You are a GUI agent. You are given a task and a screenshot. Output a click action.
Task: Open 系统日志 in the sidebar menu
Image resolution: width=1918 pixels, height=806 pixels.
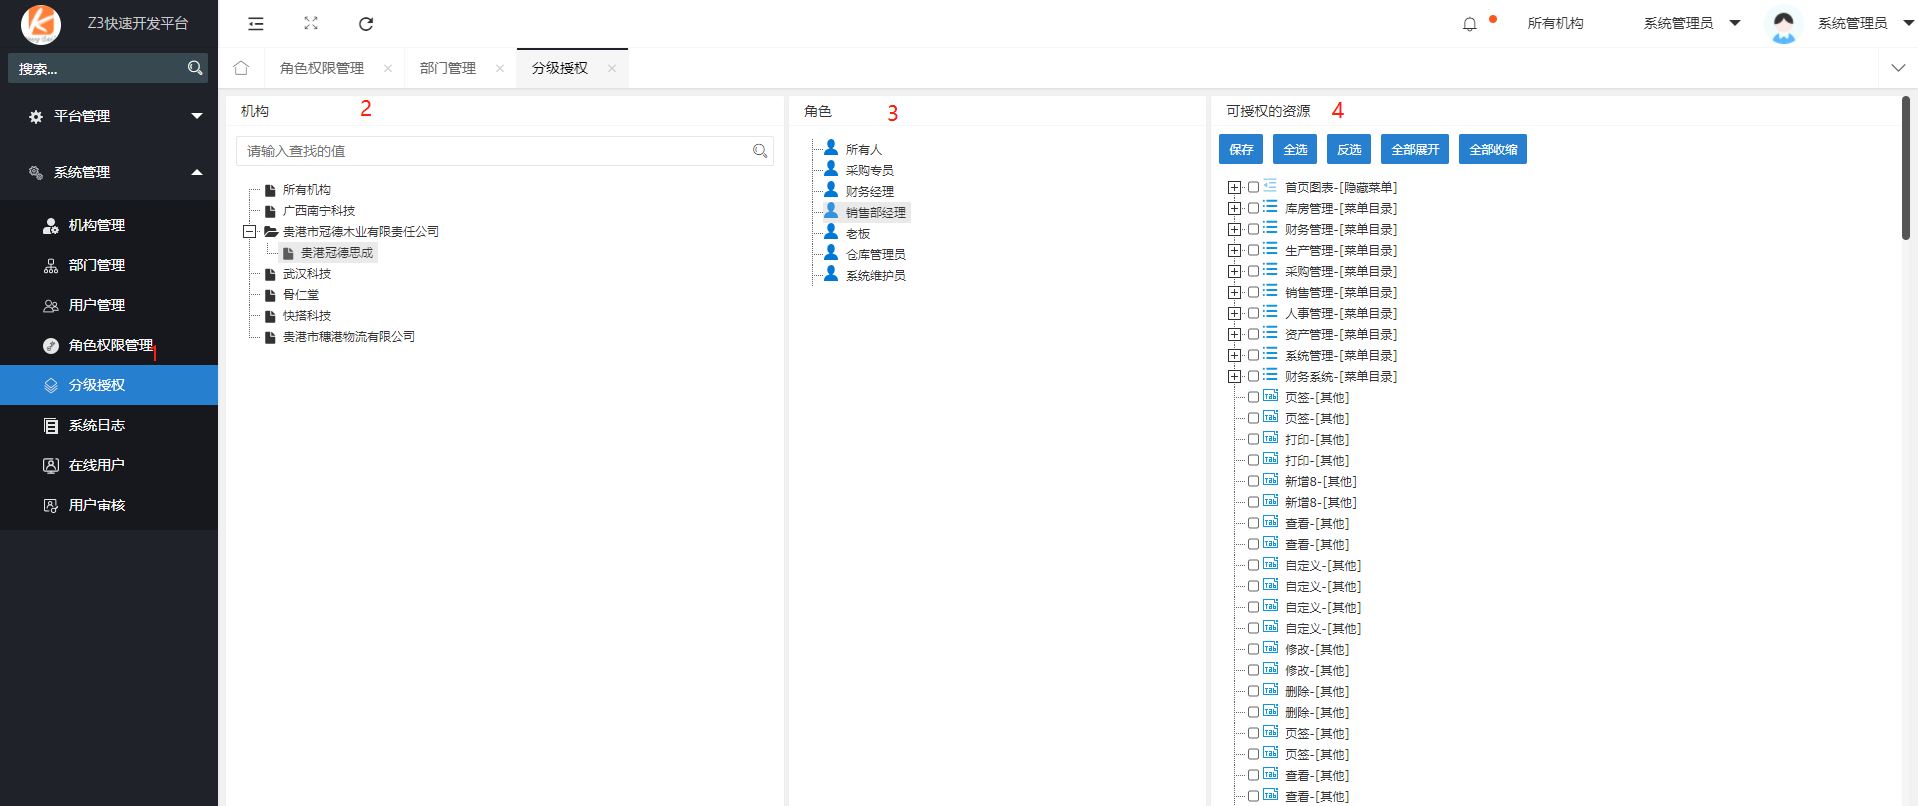coord(97,425)
